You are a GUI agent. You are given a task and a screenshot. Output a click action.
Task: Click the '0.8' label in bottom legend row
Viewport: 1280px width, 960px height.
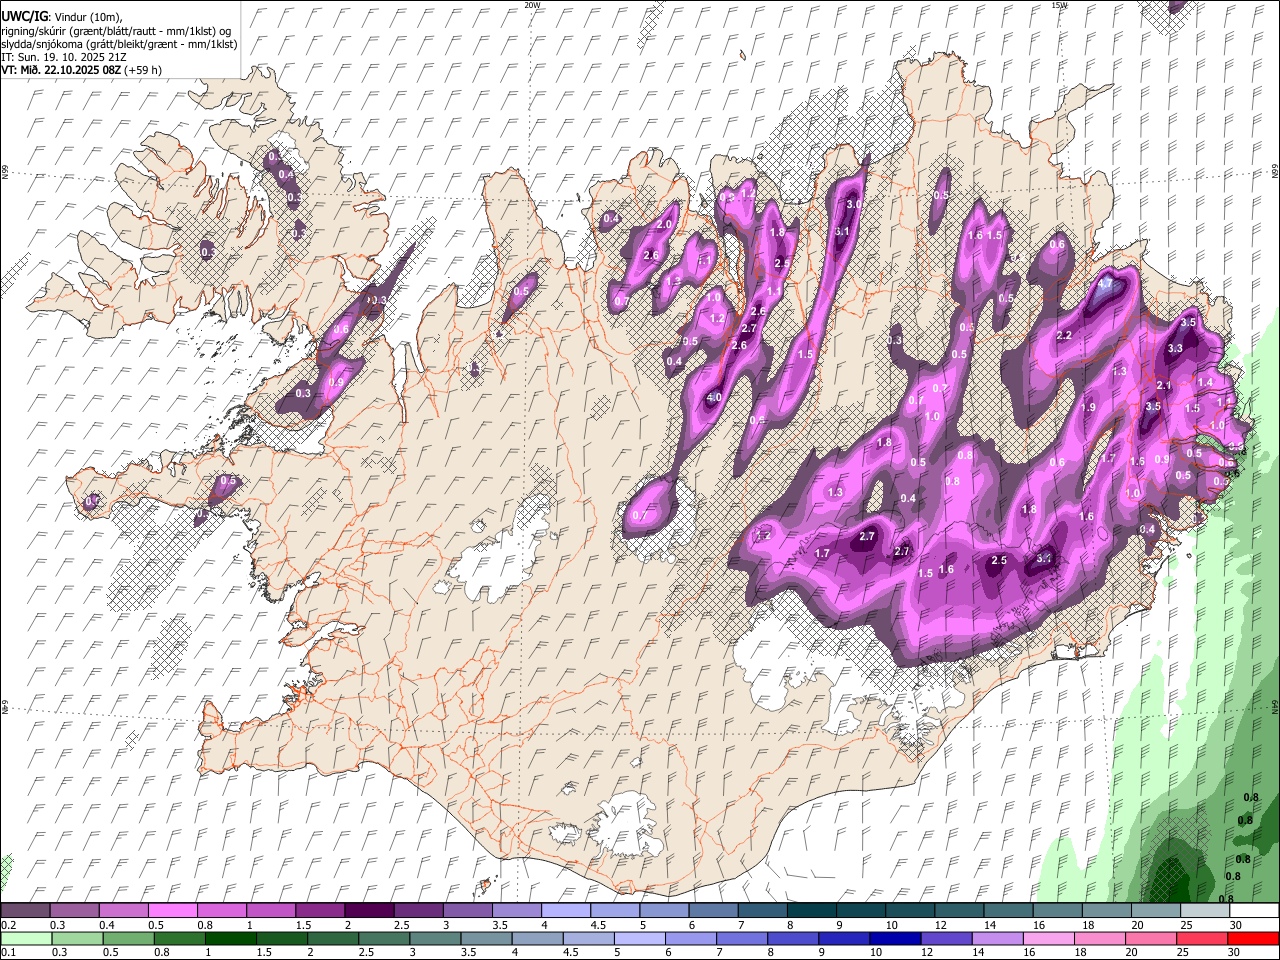tap(161, 952)
